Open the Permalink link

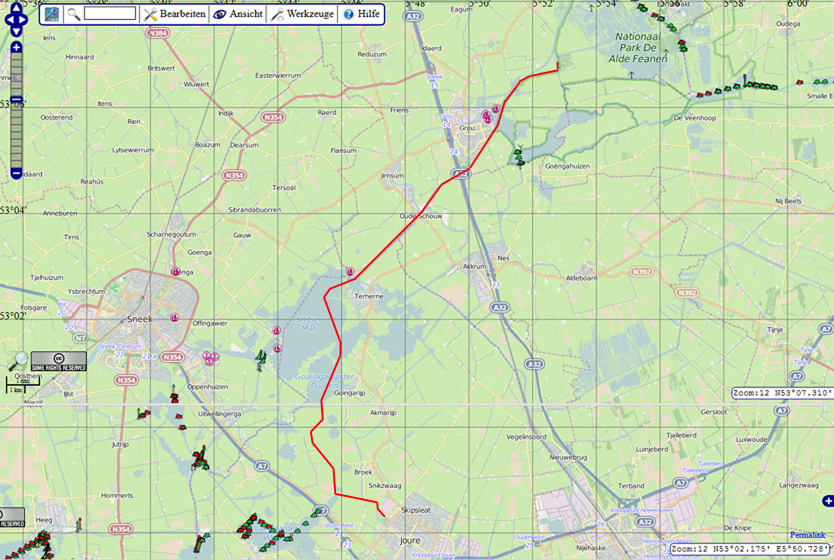810,535
